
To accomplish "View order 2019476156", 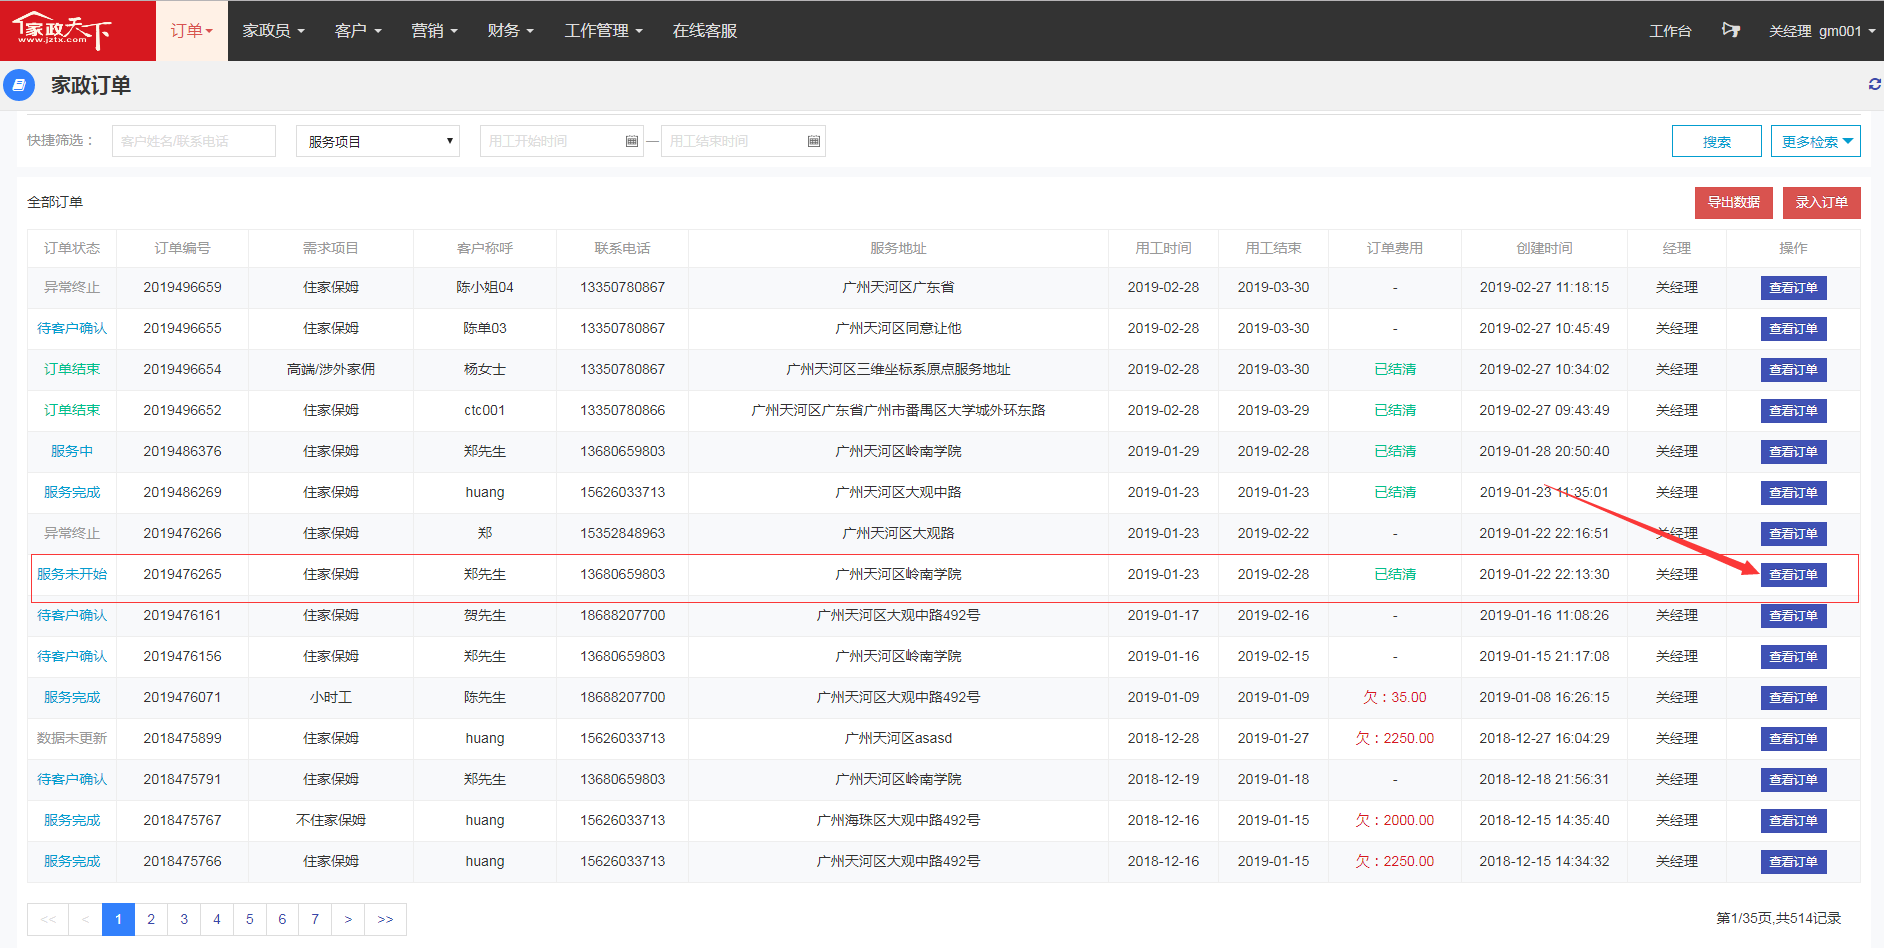I will pos(1793,657).
